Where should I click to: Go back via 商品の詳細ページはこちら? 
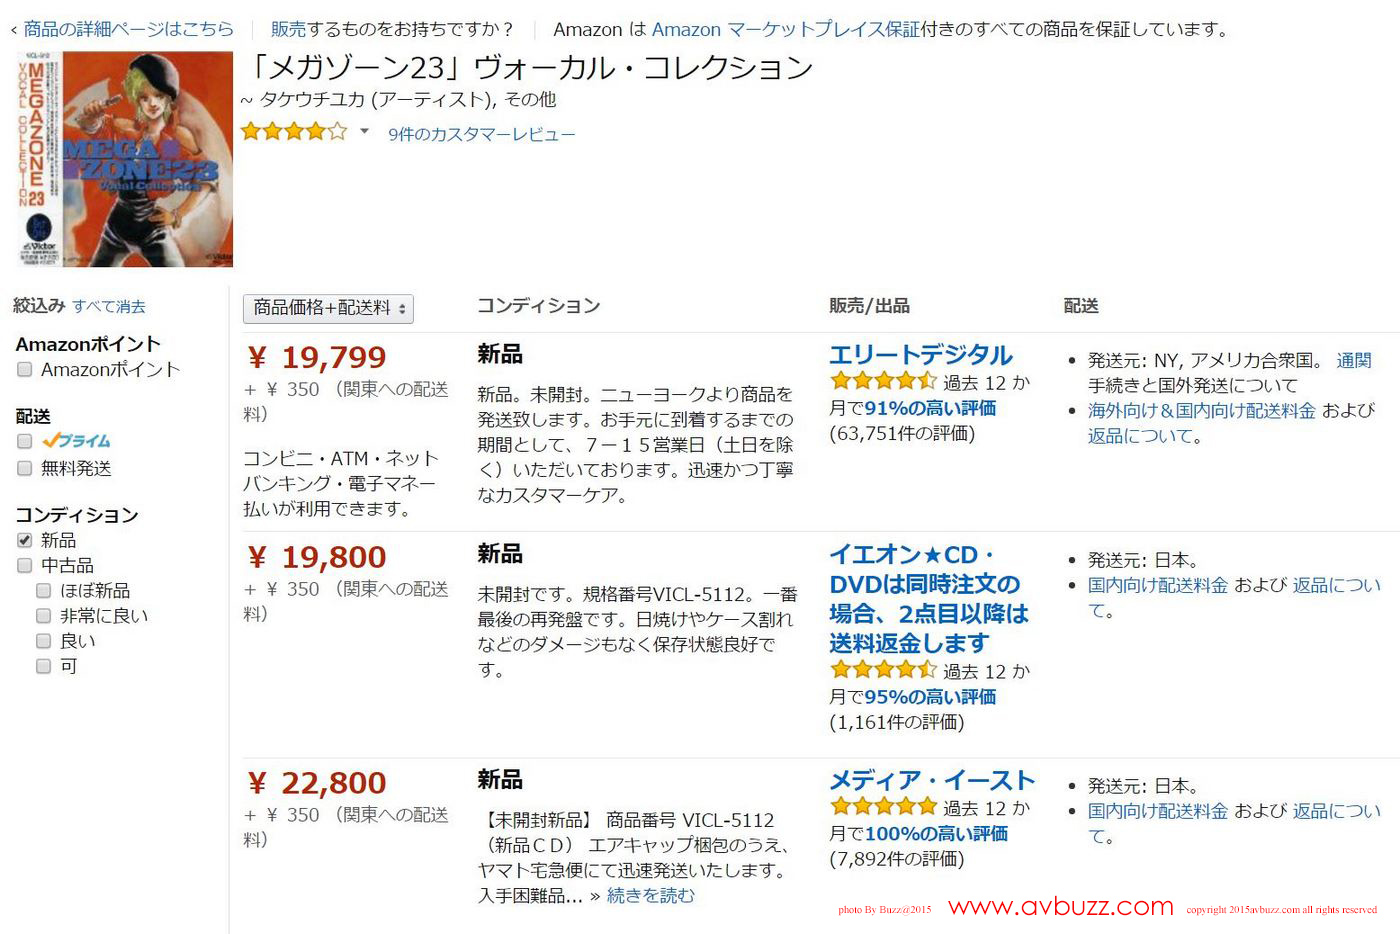pos(127,29)
